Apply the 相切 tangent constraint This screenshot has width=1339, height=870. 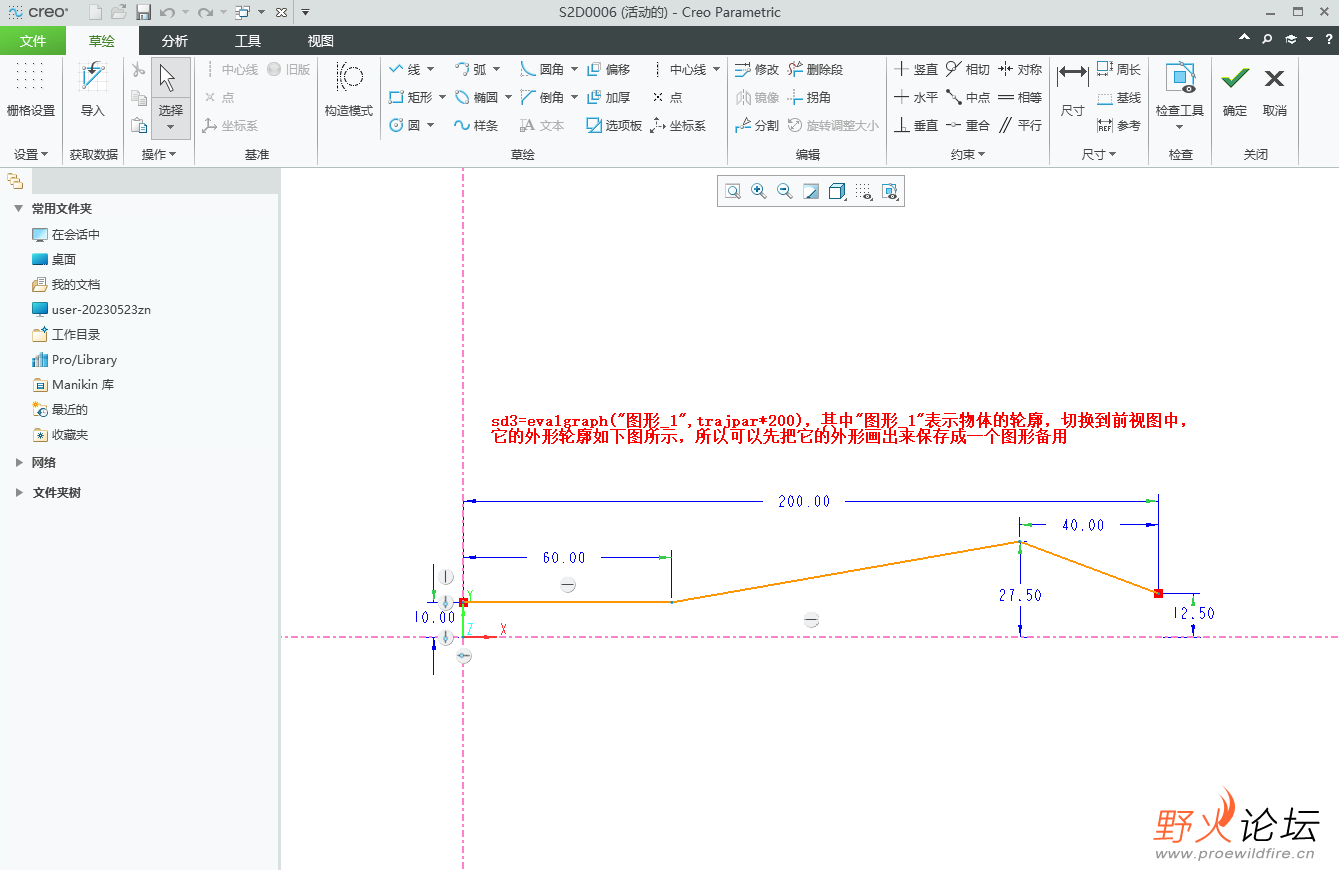click(x=968, y=69)
